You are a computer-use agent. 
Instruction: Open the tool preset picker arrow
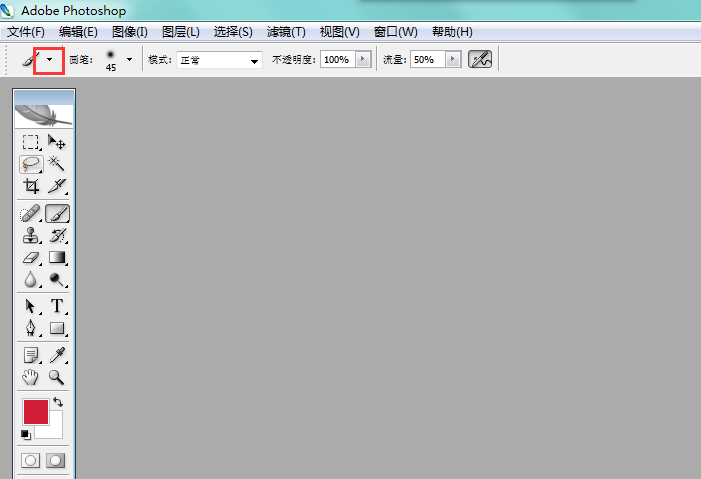(x=49, y=59)
